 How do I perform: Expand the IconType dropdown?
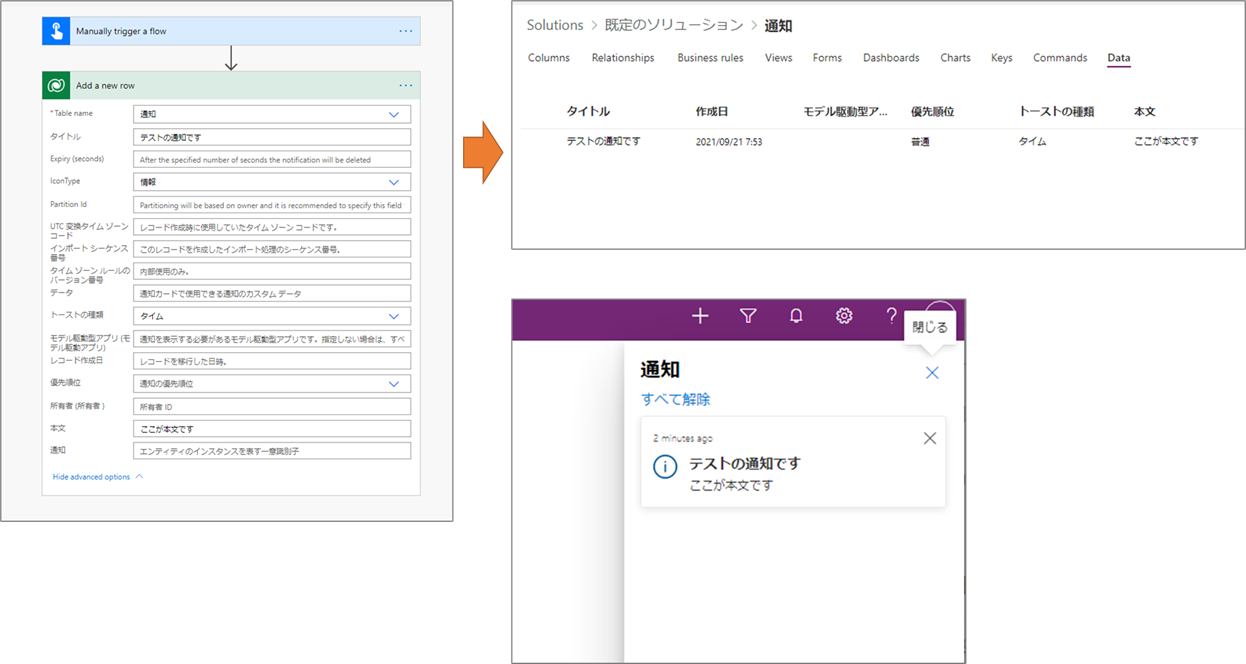(x=393, y=182)
